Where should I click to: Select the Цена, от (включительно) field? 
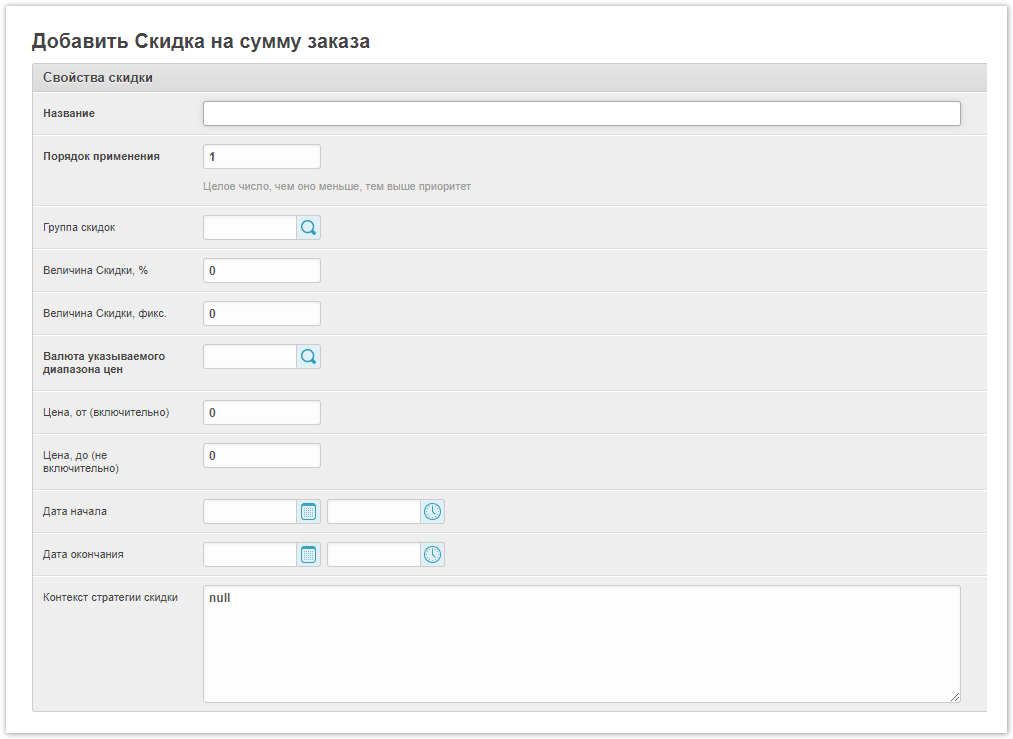click(261, 413)
